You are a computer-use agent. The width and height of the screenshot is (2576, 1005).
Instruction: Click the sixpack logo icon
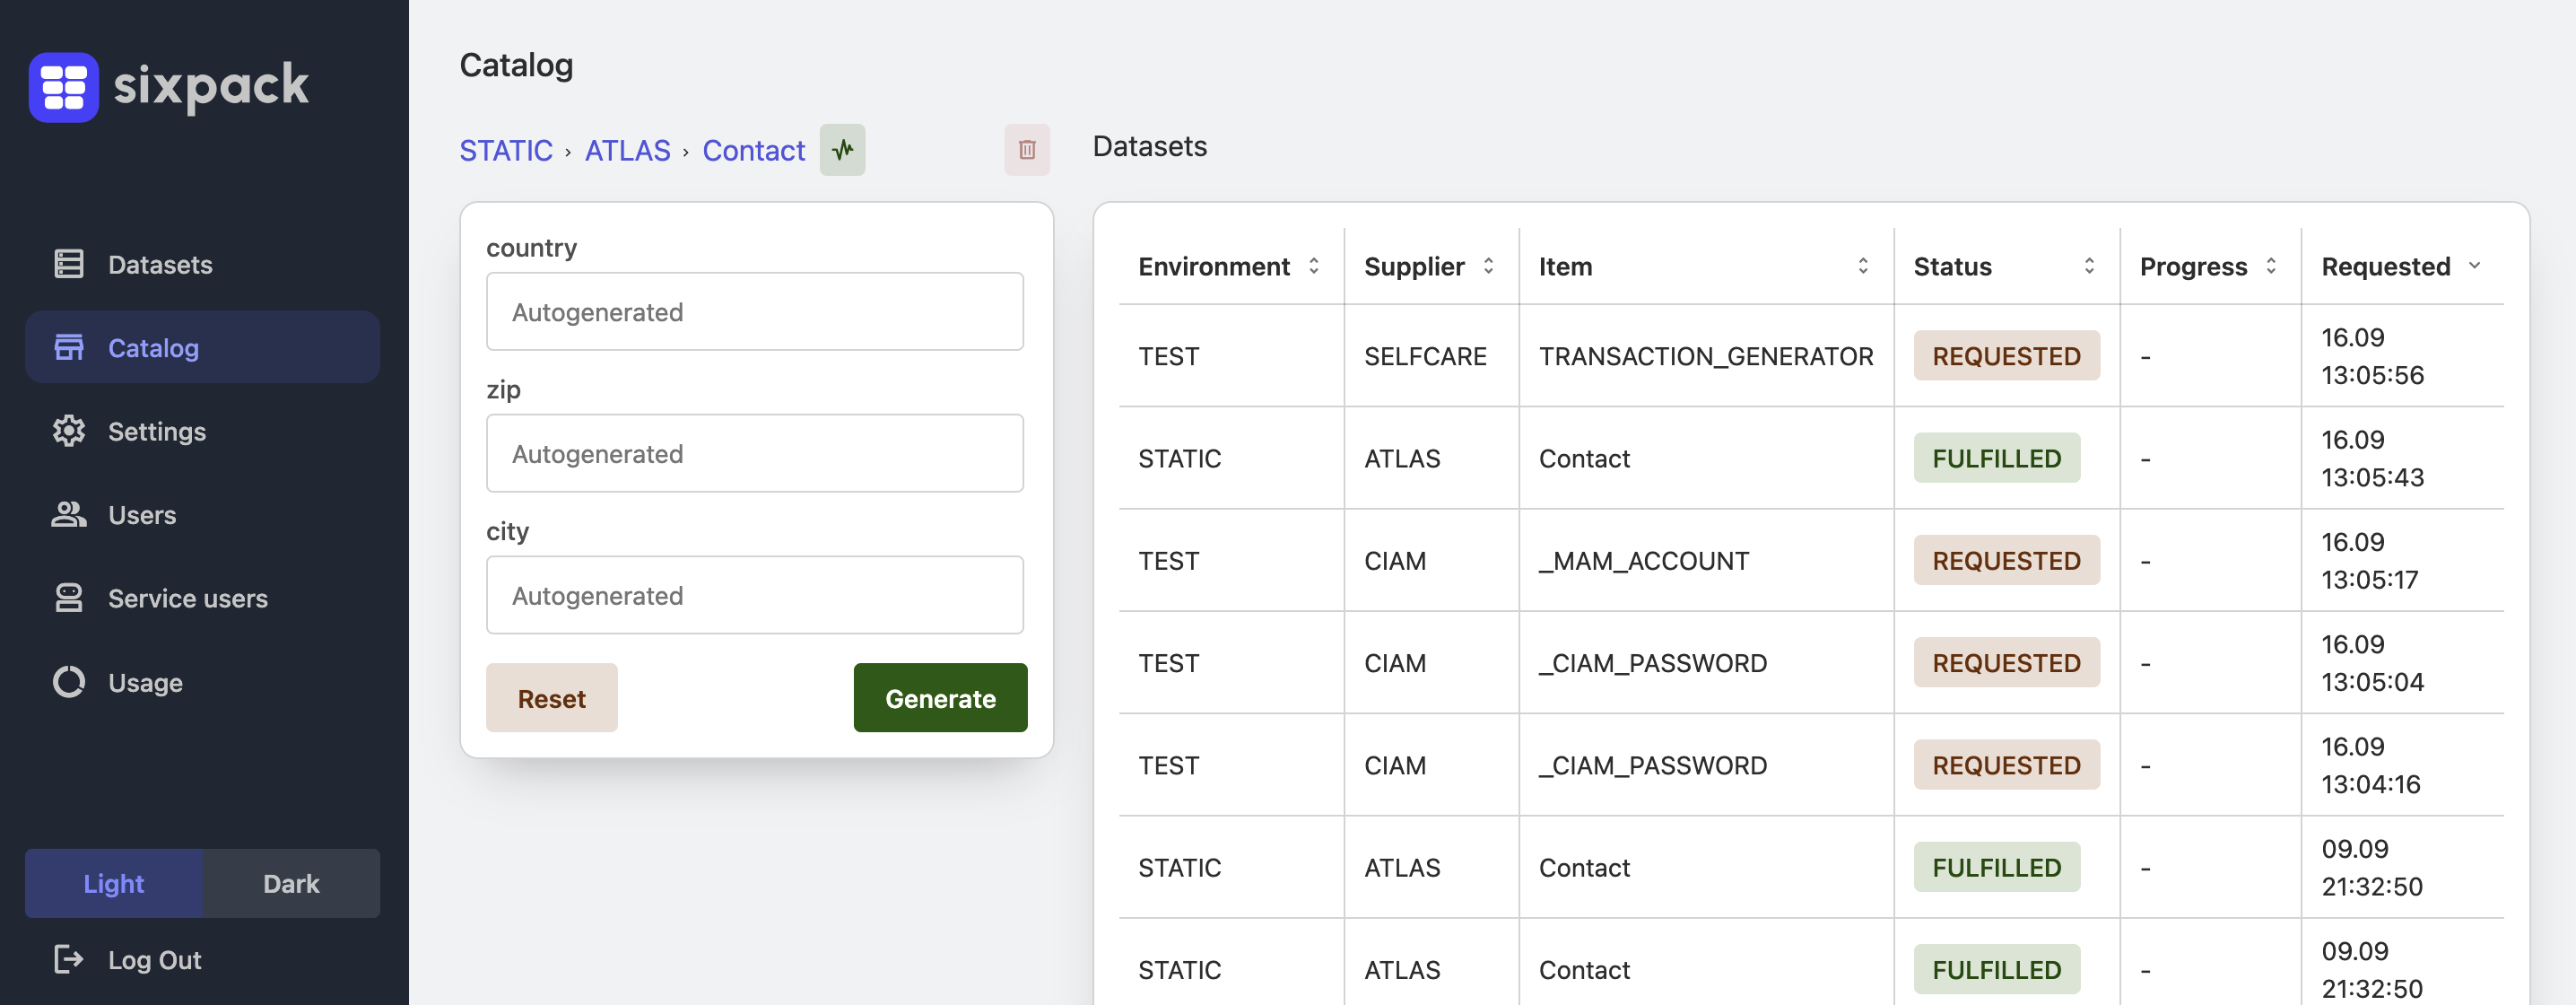64,87
